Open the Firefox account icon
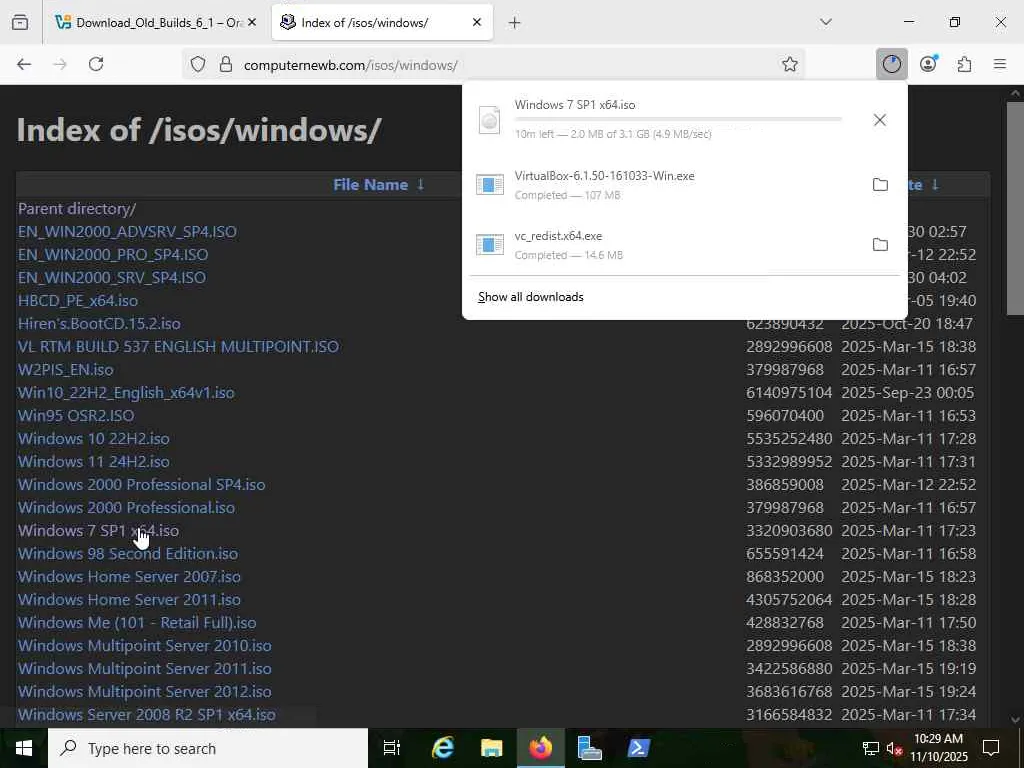 928,64
